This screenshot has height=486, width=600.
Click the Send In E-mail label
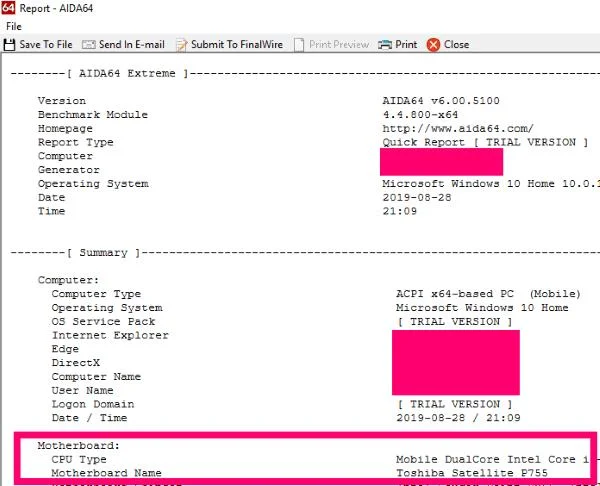[132, 44]
